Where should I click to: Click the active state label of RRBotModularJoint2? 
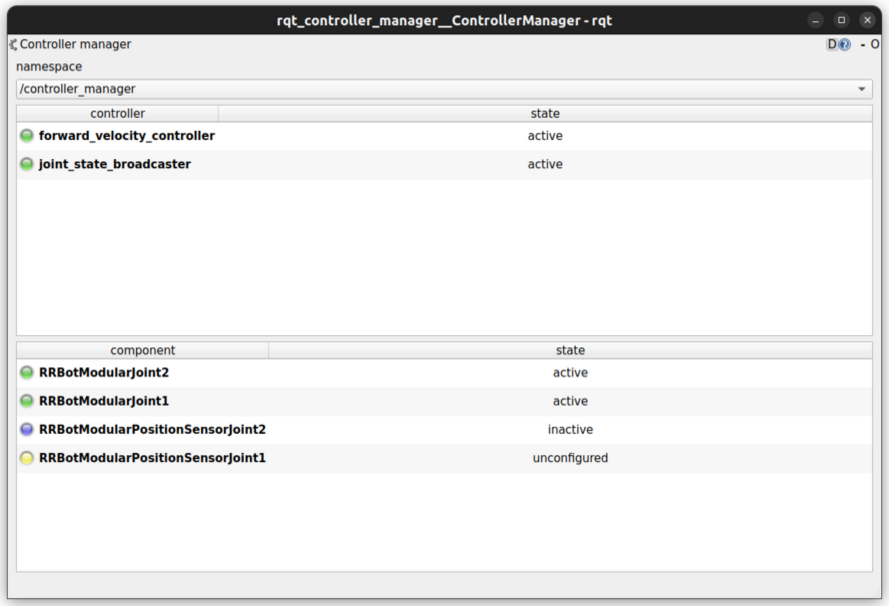[570, 372]
